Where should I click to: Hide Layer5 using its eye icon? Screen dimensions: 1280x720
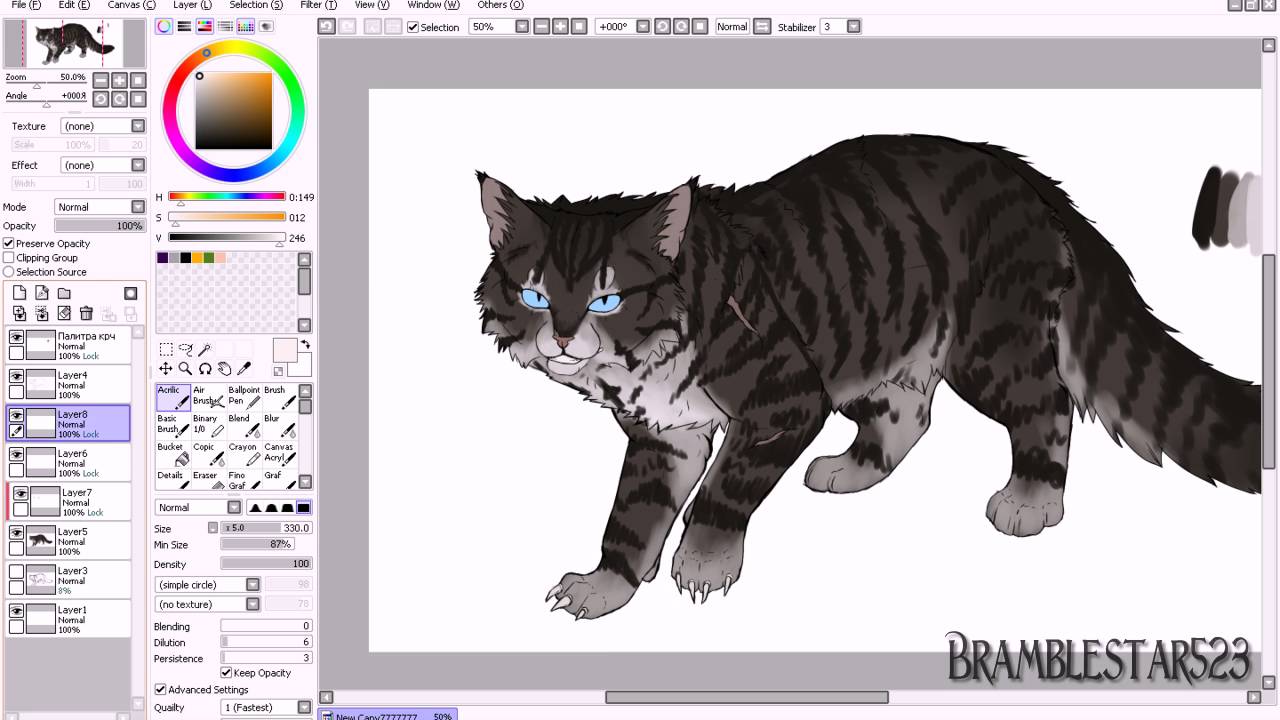point(16,533)
